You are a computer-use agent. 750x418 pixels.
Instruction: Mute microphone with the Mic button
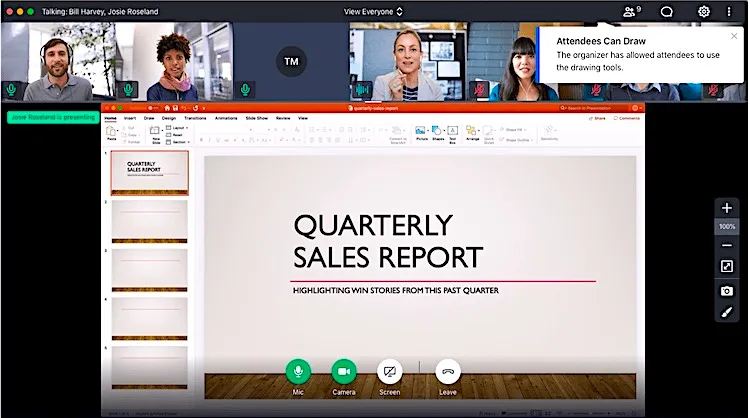point(297,372)
